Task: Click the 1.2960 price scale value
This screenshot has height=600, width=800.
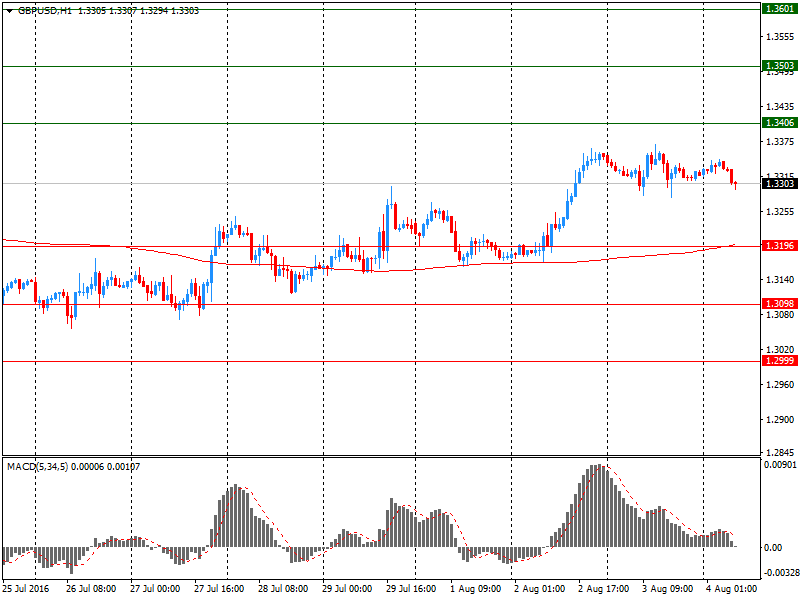Action: pyautogui.click(x=780, y=385)
